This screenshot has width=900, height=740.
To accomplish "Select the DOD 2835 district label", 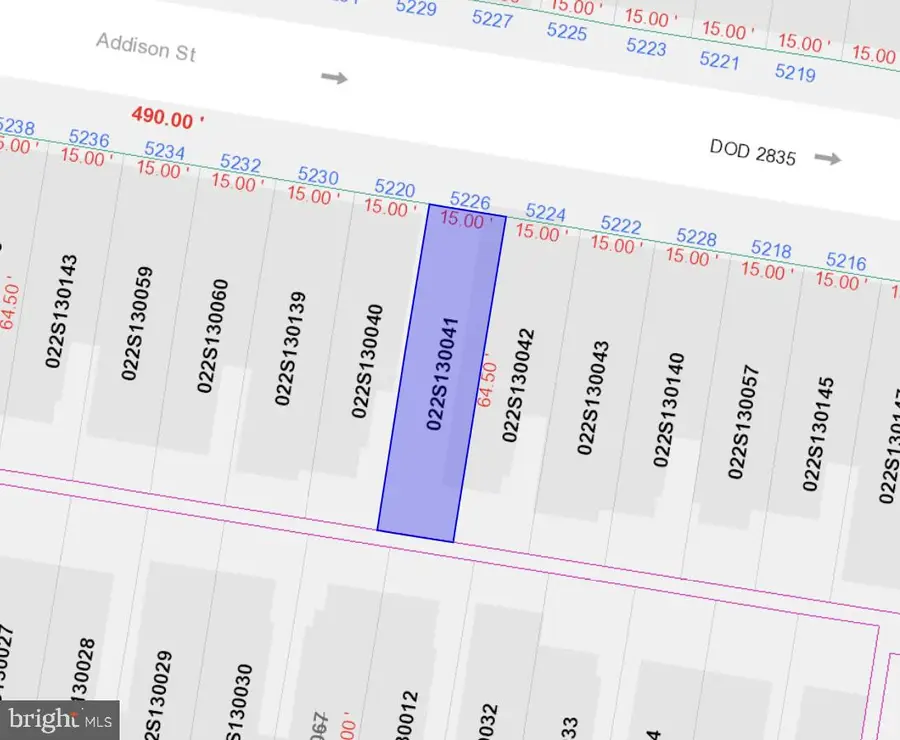I will (x=752, y=152).
